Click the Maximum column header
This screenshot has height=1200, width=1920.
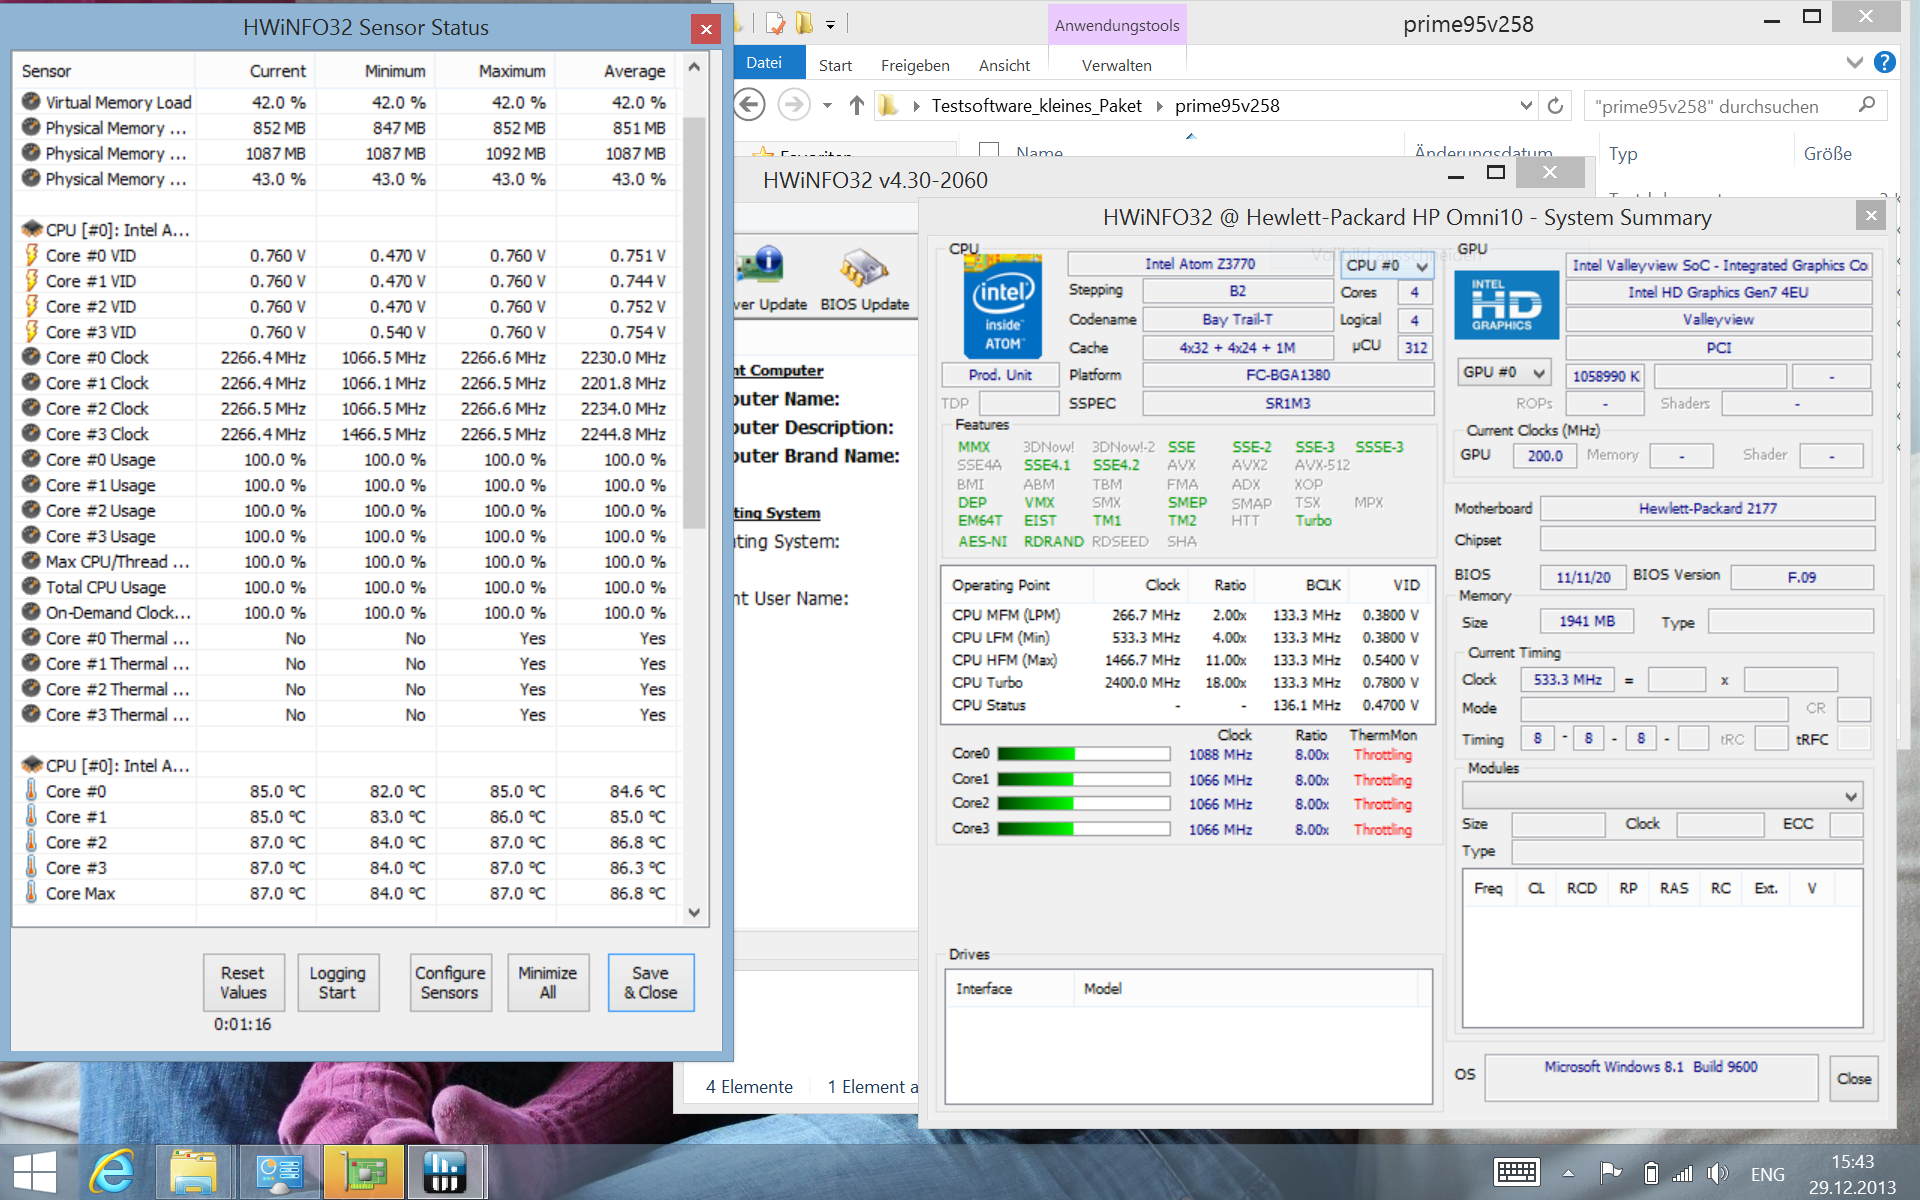tap(495, 71)
